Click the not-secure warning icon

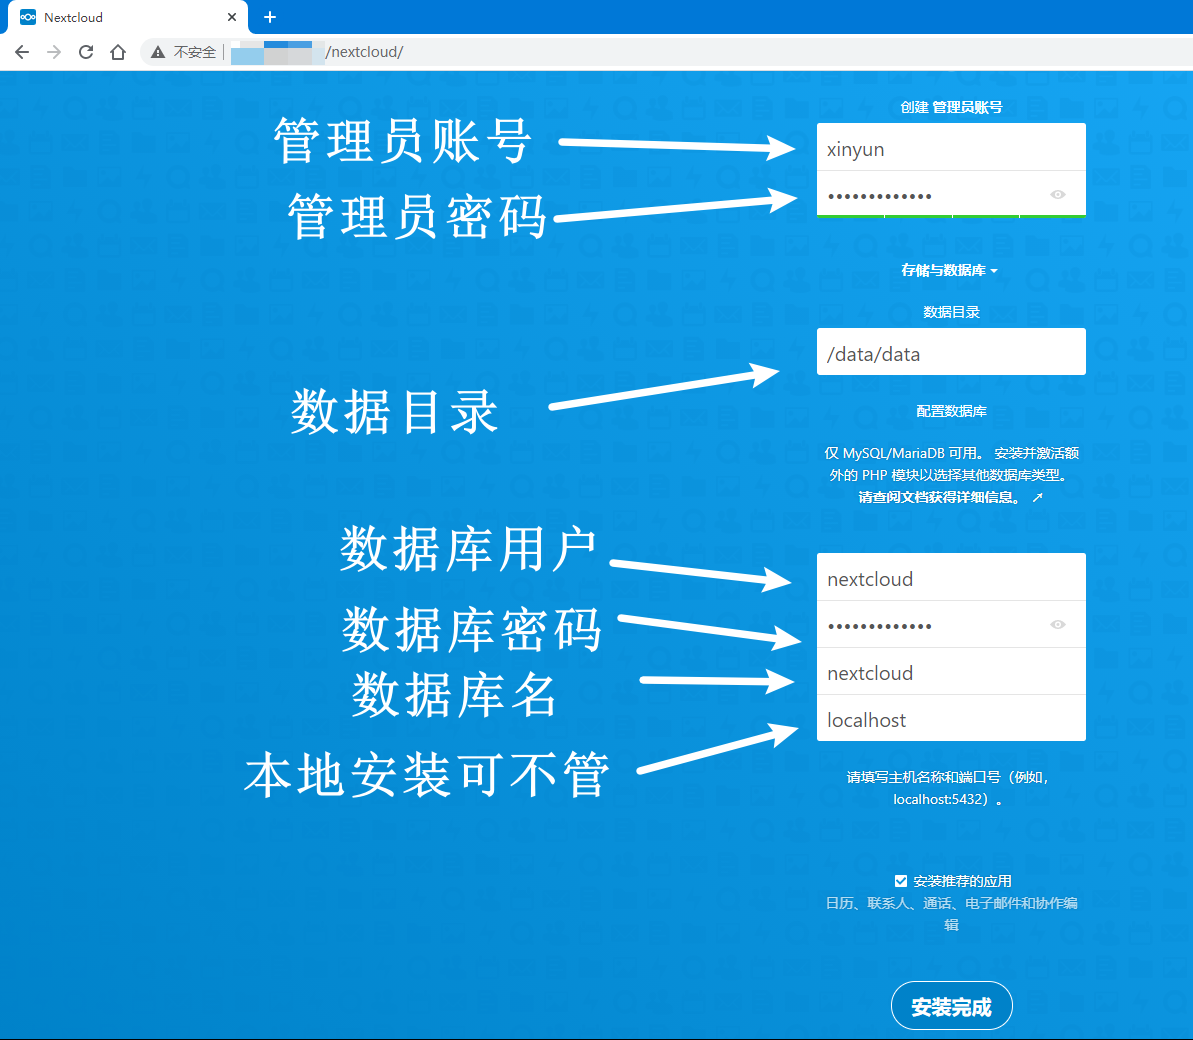(157, 52)
